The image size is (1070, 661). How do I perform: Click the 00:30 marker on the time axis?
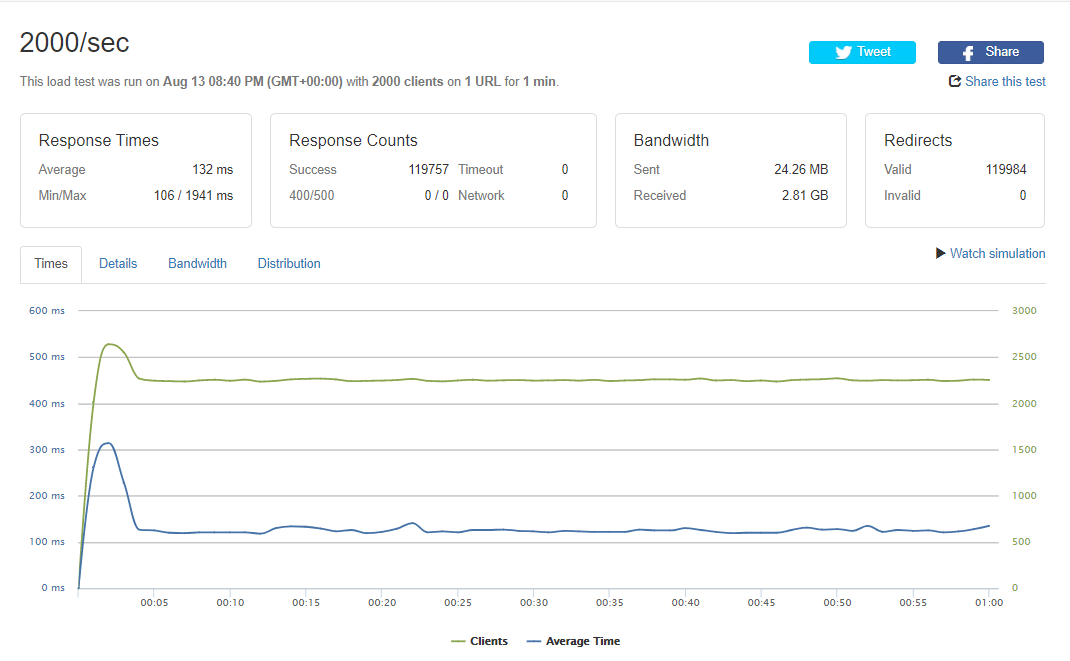(x=534, y=603)
